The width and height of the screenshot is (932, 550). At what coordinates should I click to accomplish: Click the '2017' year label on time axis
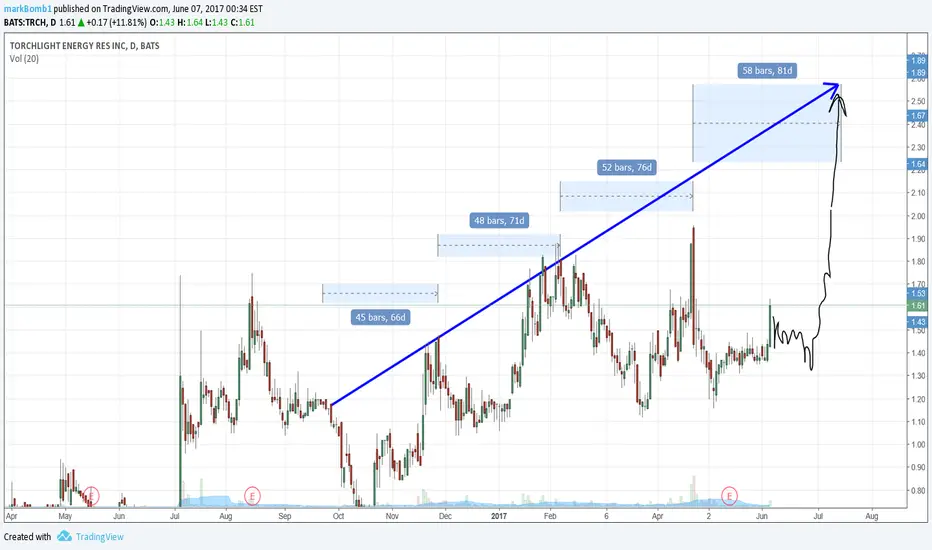pyautogui.click(x=499, y=516)
